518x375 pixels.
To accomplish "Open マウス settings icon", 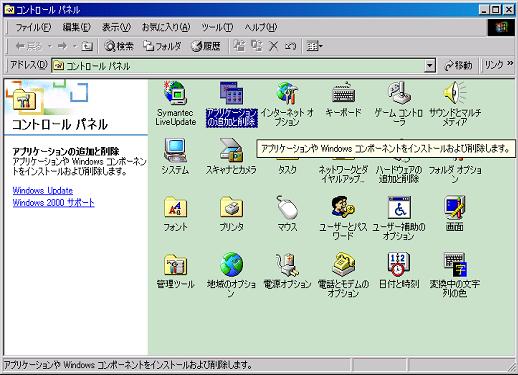I will (287, 207).
